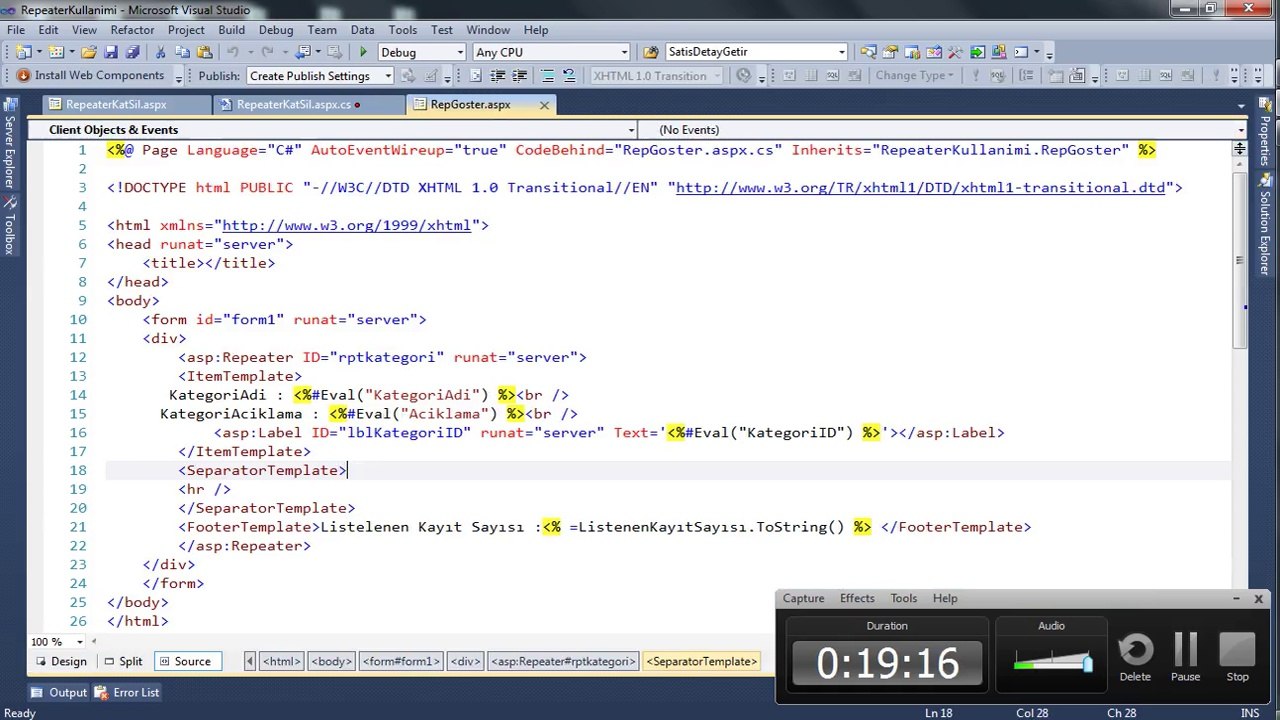The image size is (1280, 720).
Task: Open the Debug menu
Action: pos(276,30)
